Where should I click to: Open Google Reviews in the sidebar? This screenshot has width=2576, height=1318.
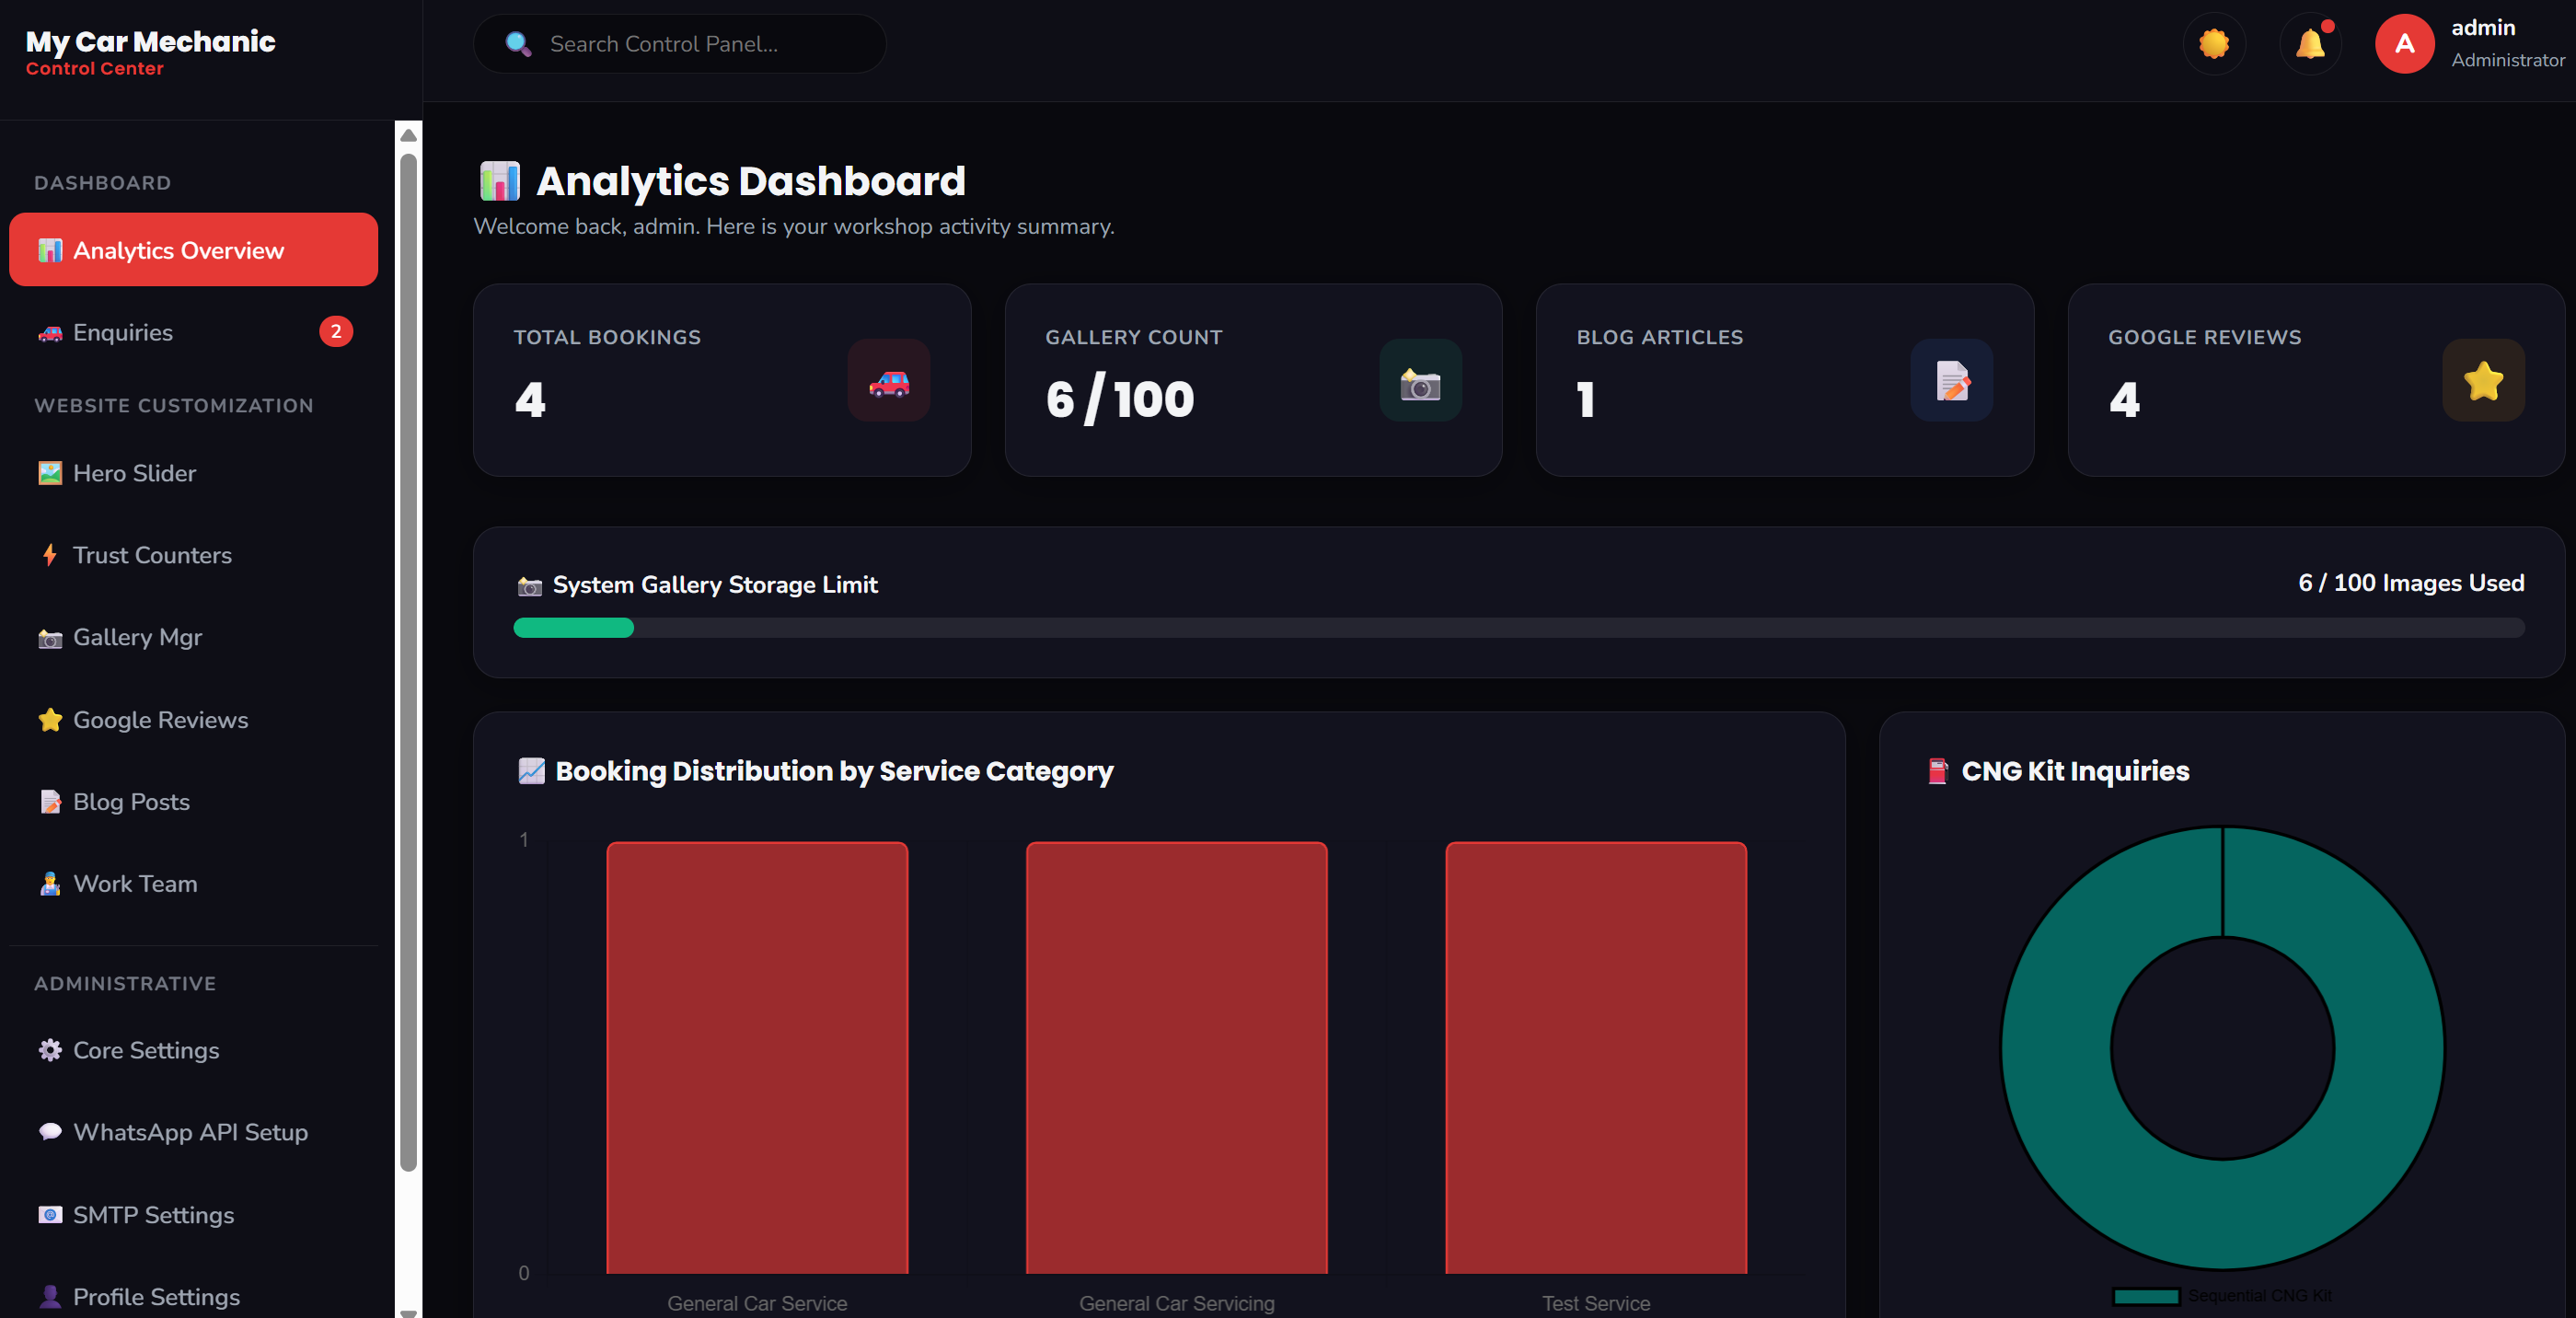point(193,720)
